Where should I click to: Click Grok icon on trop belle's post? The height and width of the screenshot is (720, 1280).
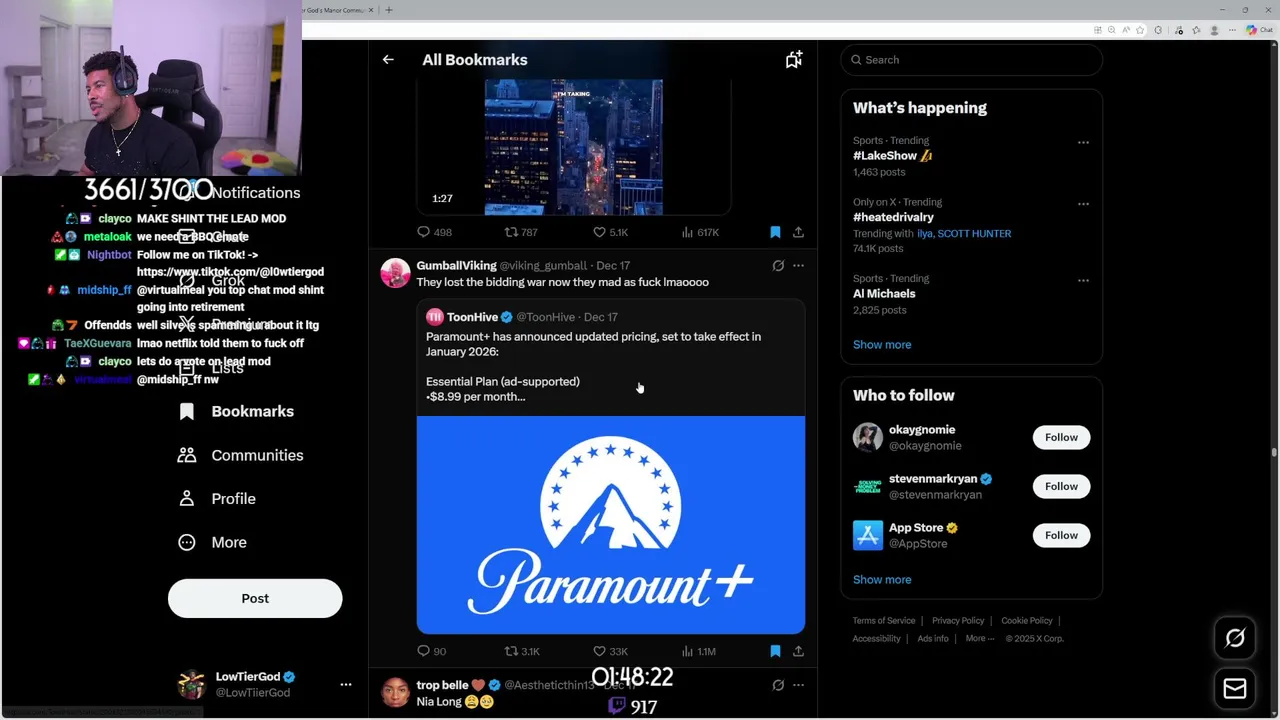pyautogui.click(x=778, y=685)
